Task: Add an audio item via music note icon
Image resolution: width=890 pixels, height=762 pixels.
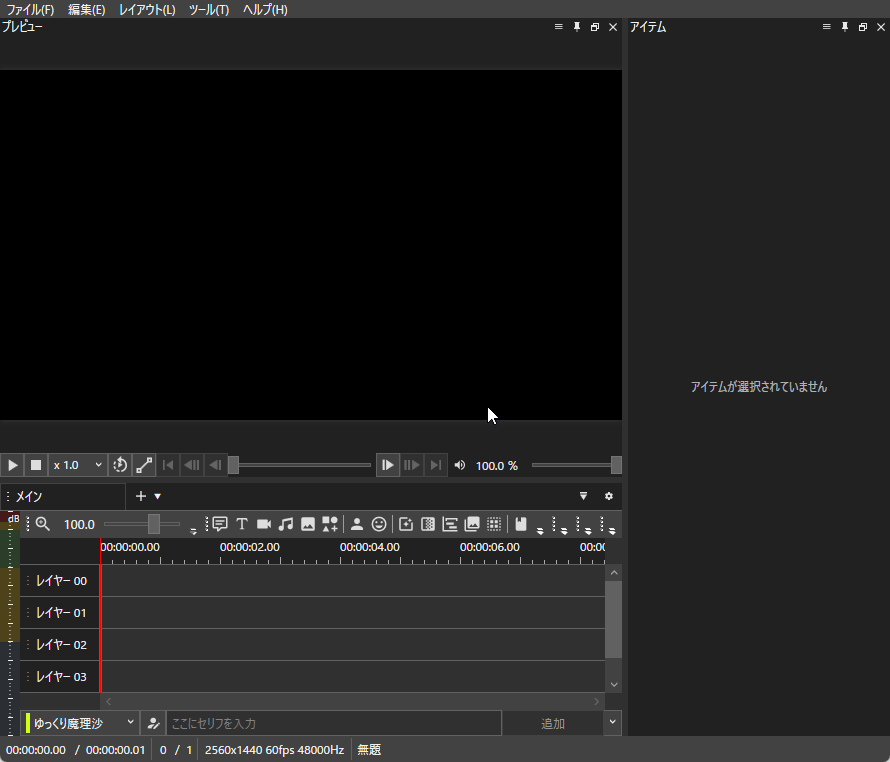Action: [x=284, y=524]
